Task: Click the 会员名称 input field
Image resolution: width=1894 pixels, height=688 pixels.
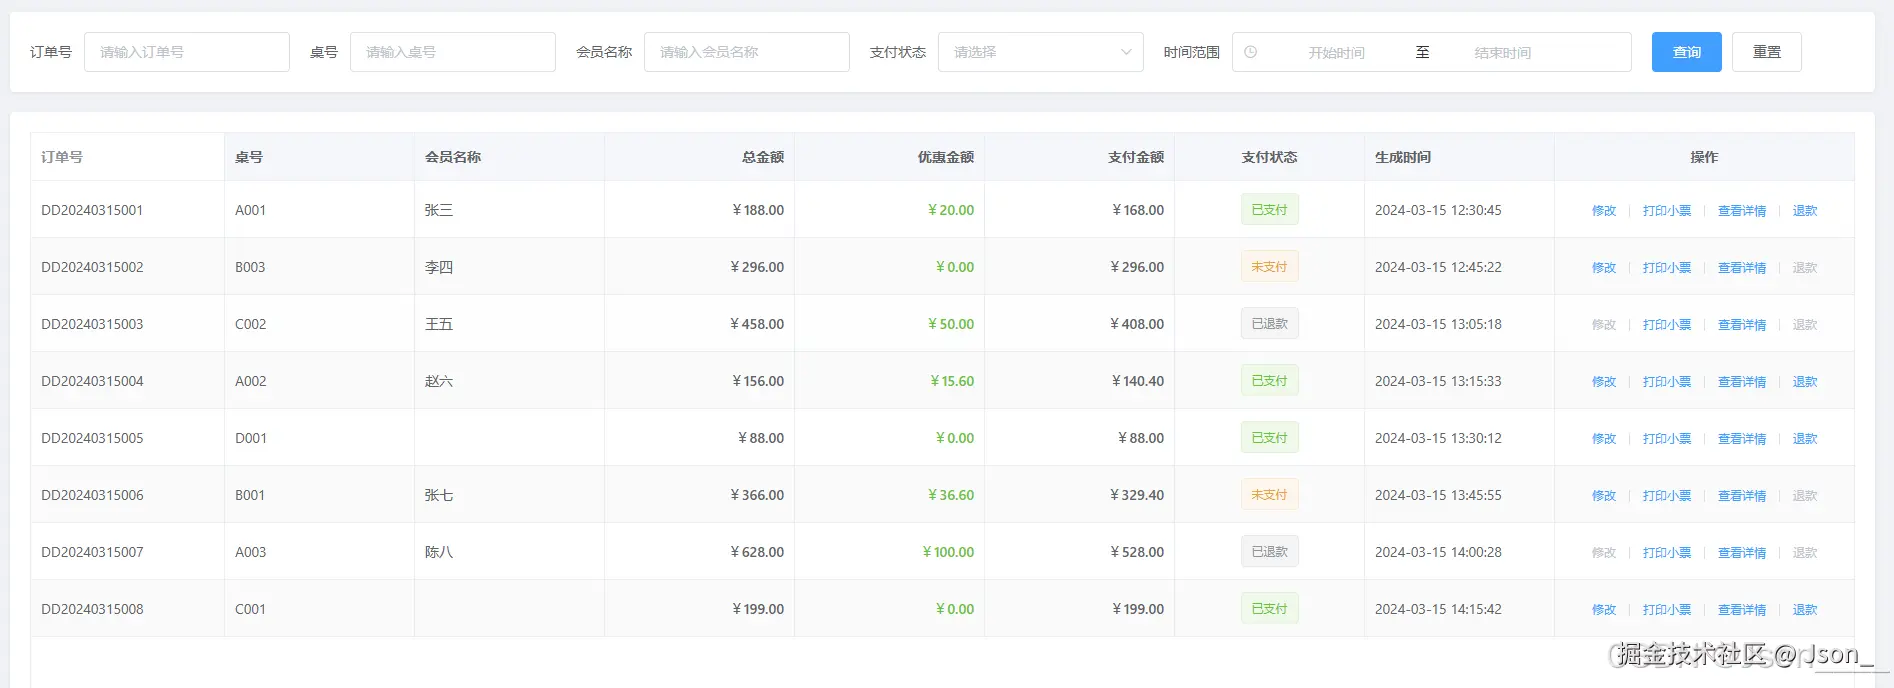Action: point(747,52)
